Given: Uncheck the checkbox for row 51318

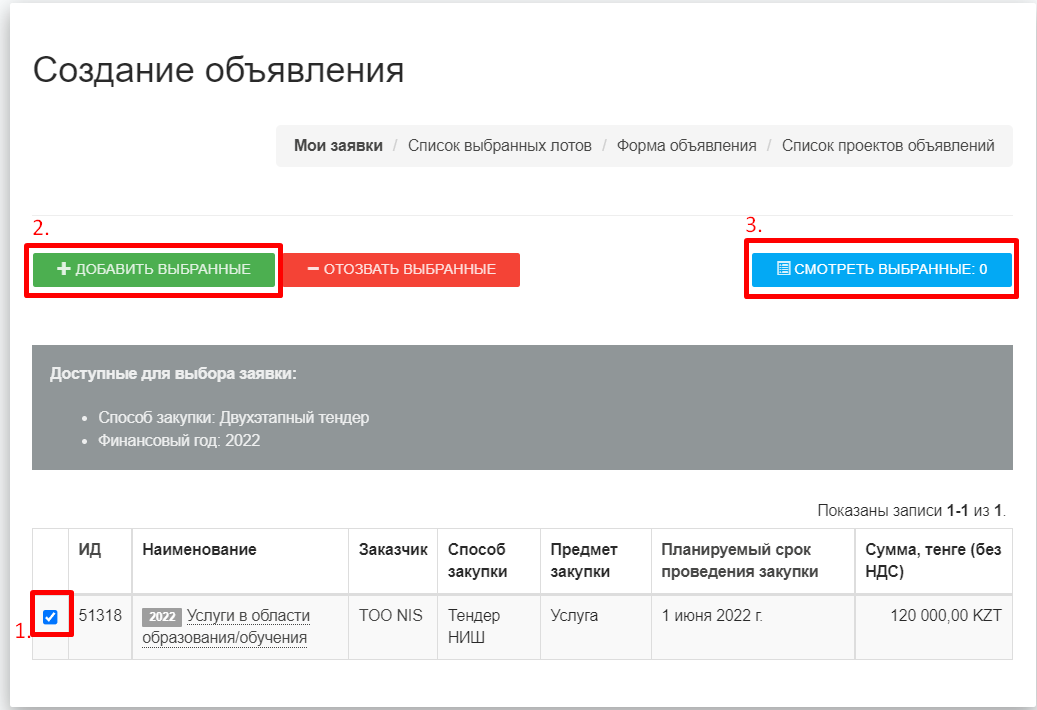Looking at the screenshot, I should [50, 617].
